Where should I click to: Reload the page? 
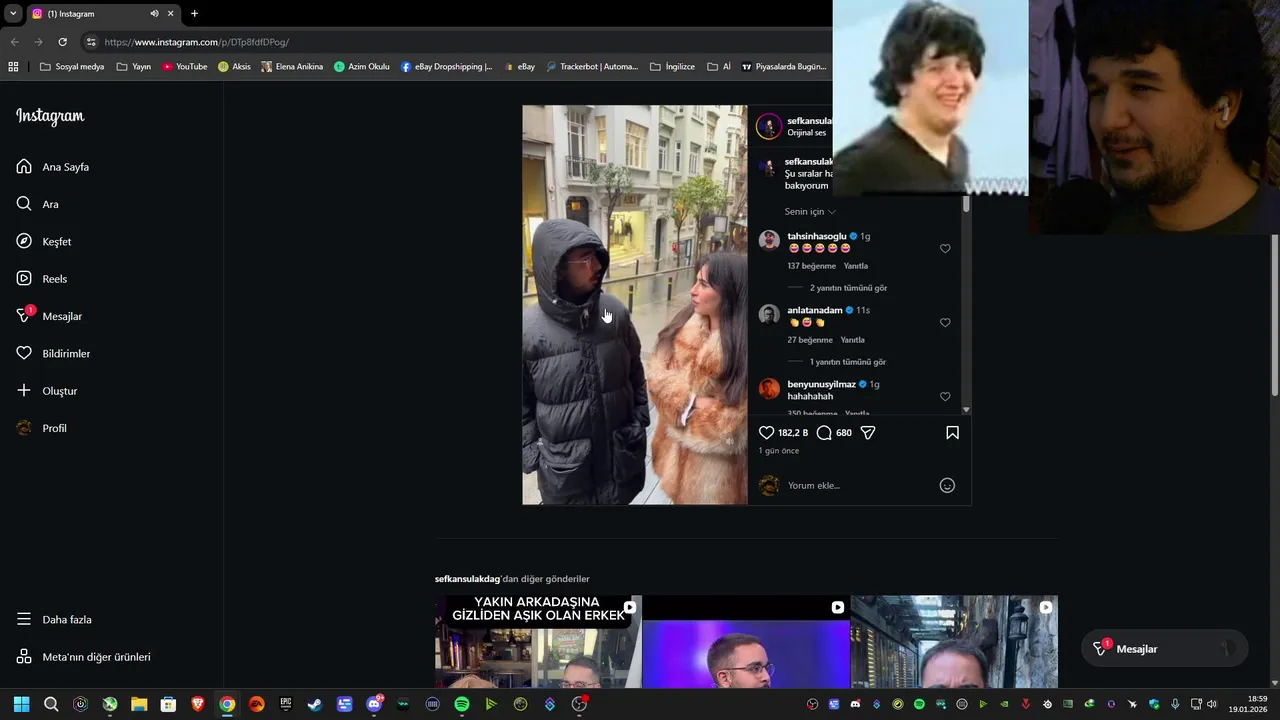point(62,42)
